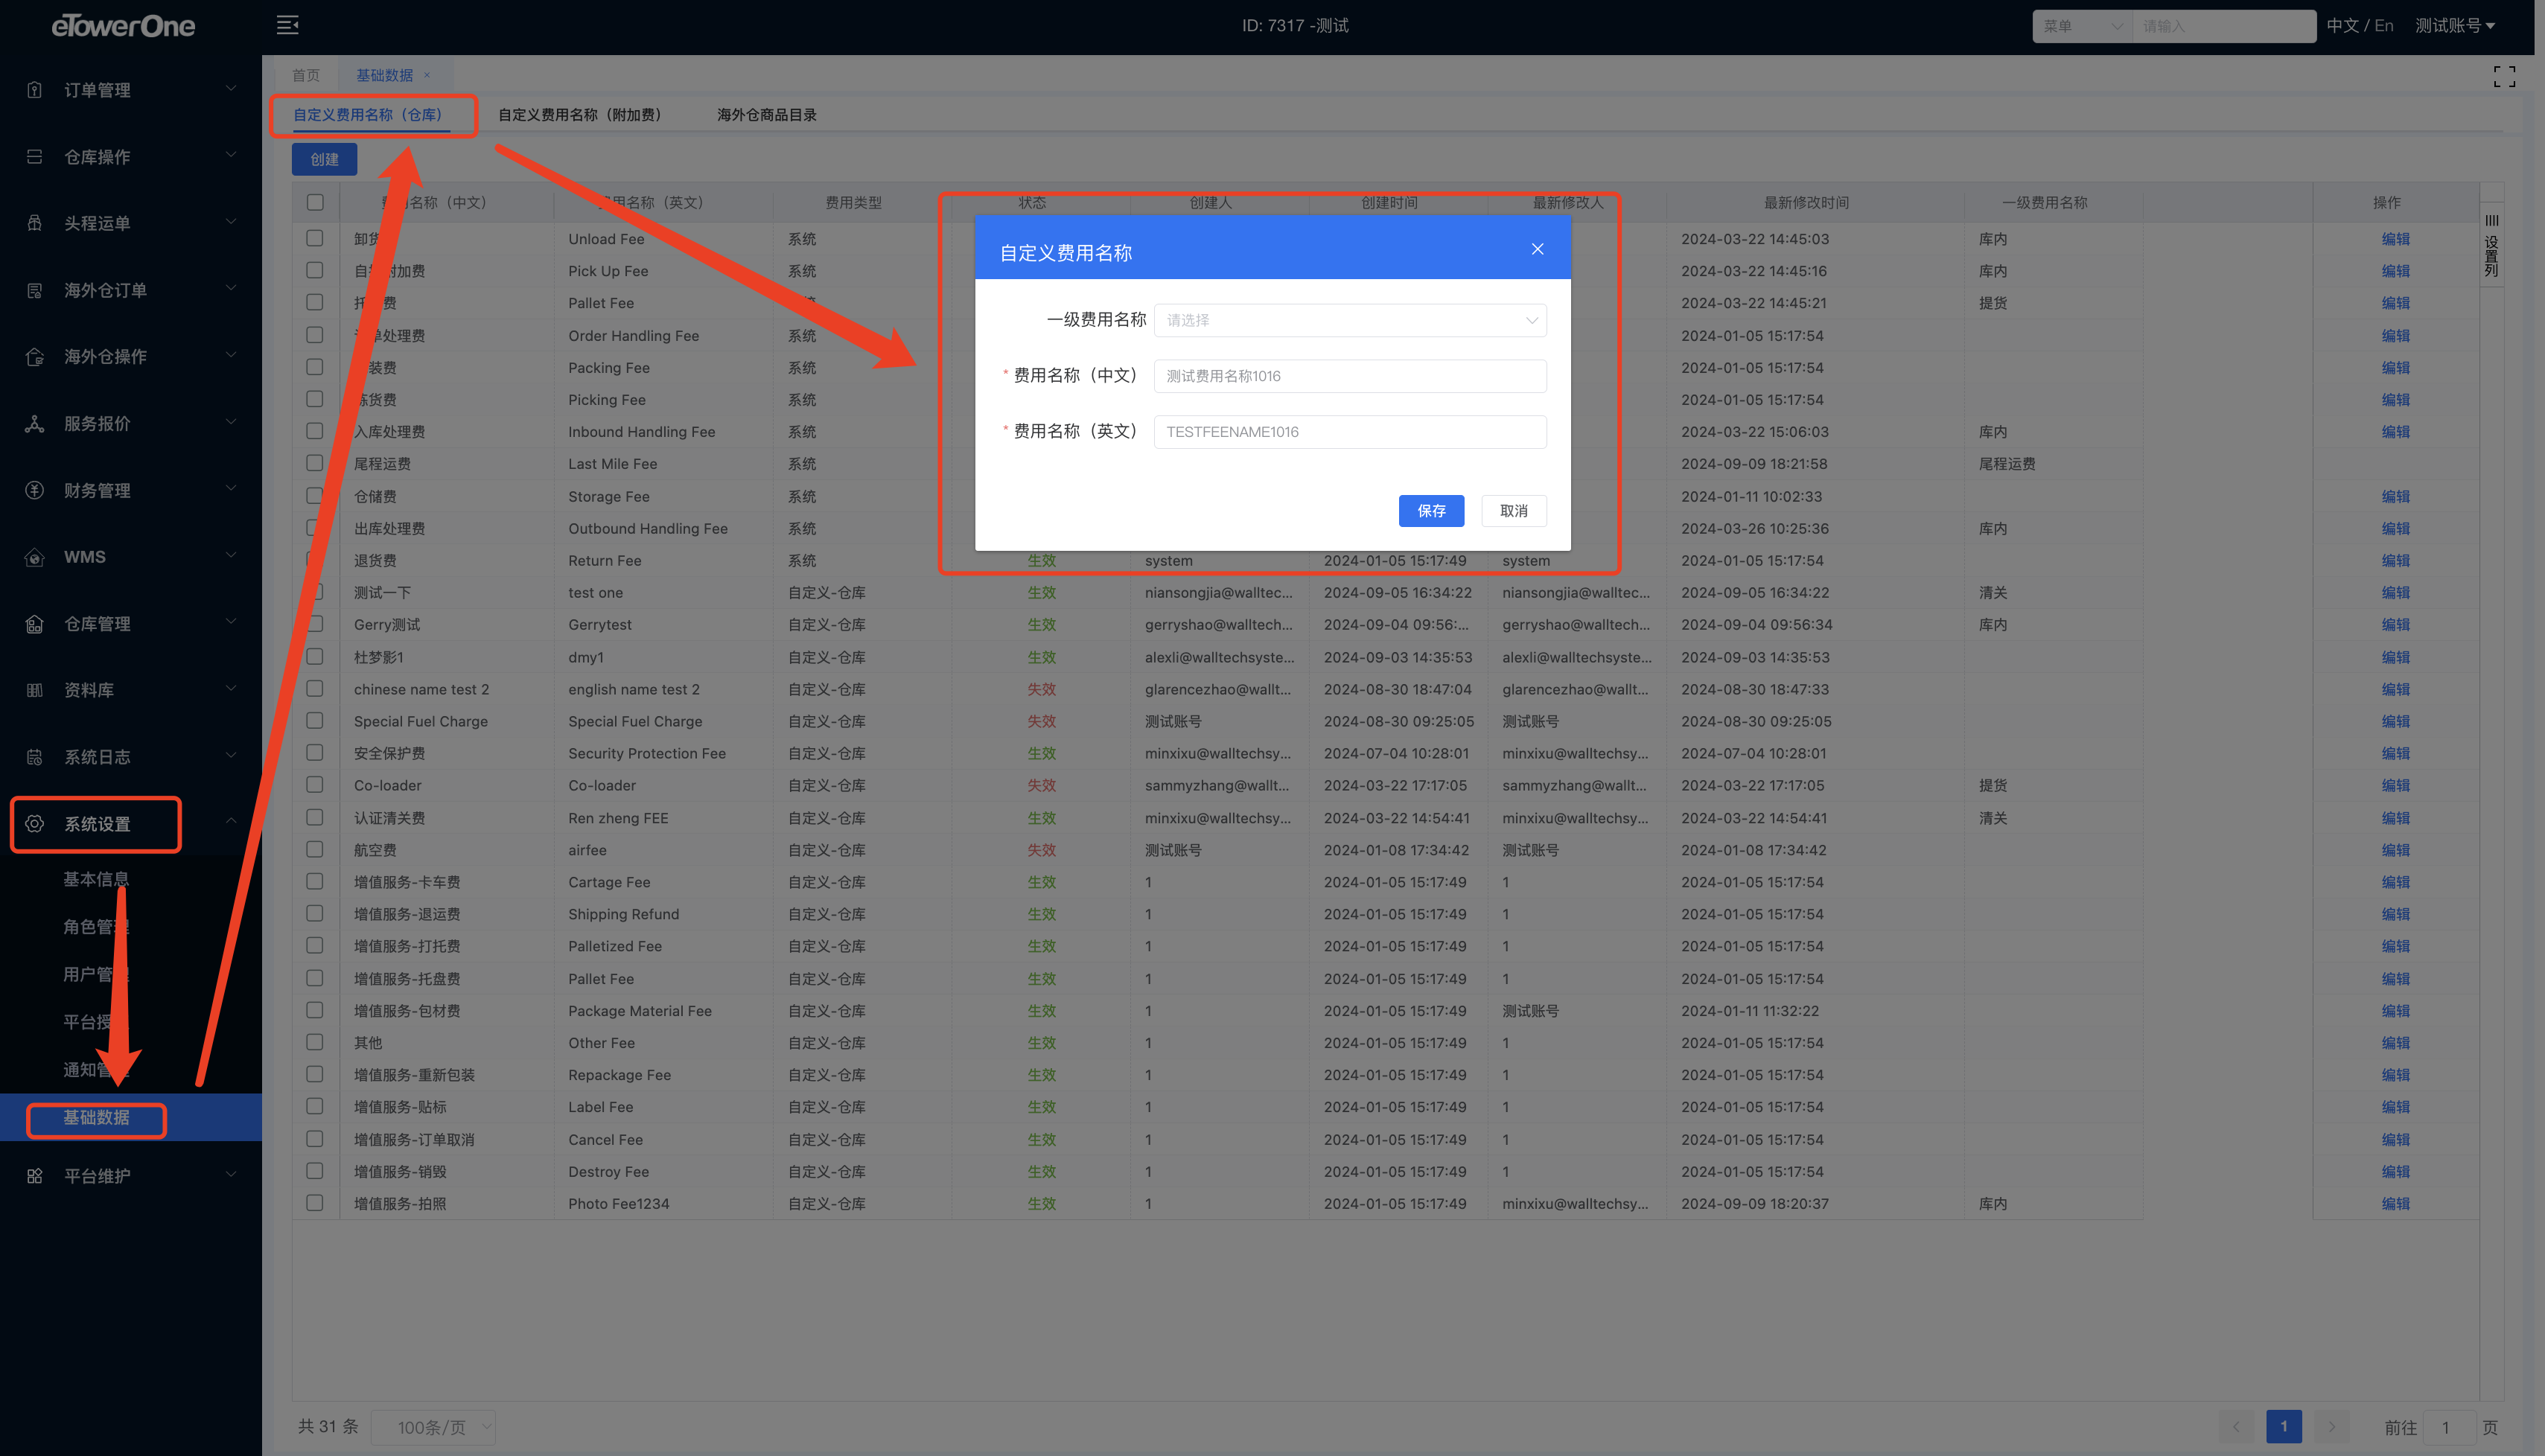The height and width of the screenshot is (1456, 2545).
Task: Click the fullscreen toggle icon
Action: click(2503, 77)
